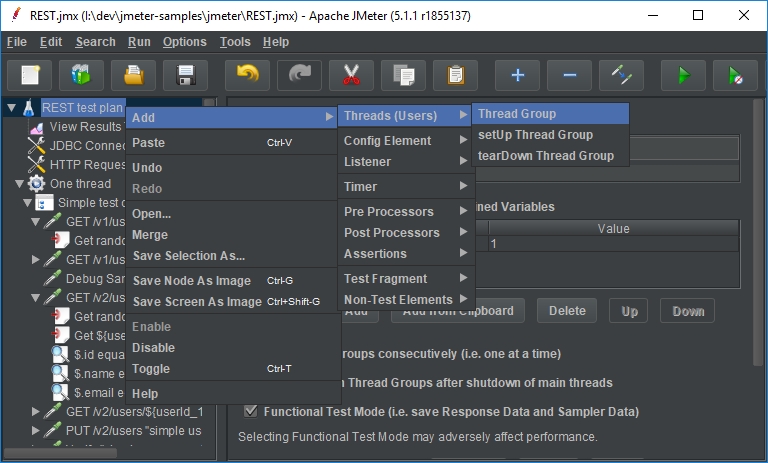Select Disable in context menu
Screen dimensions: 768x463
tap(231, 348)
